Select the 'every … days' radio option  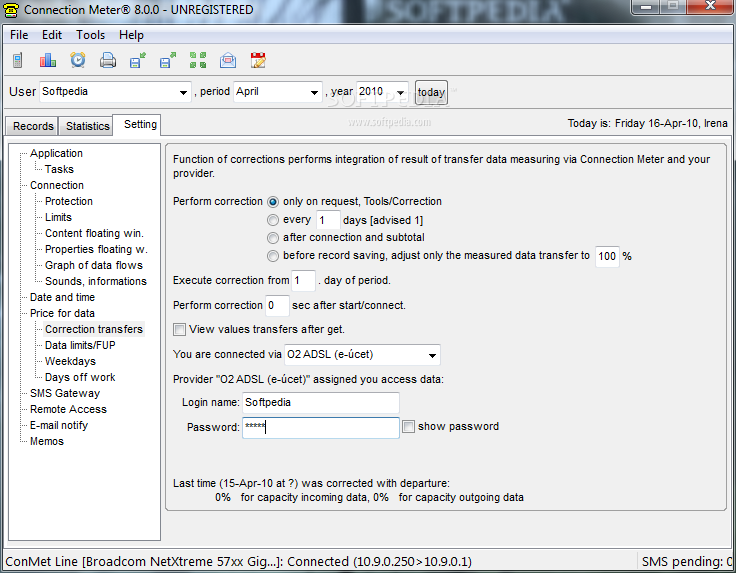(x=273, y=220)
